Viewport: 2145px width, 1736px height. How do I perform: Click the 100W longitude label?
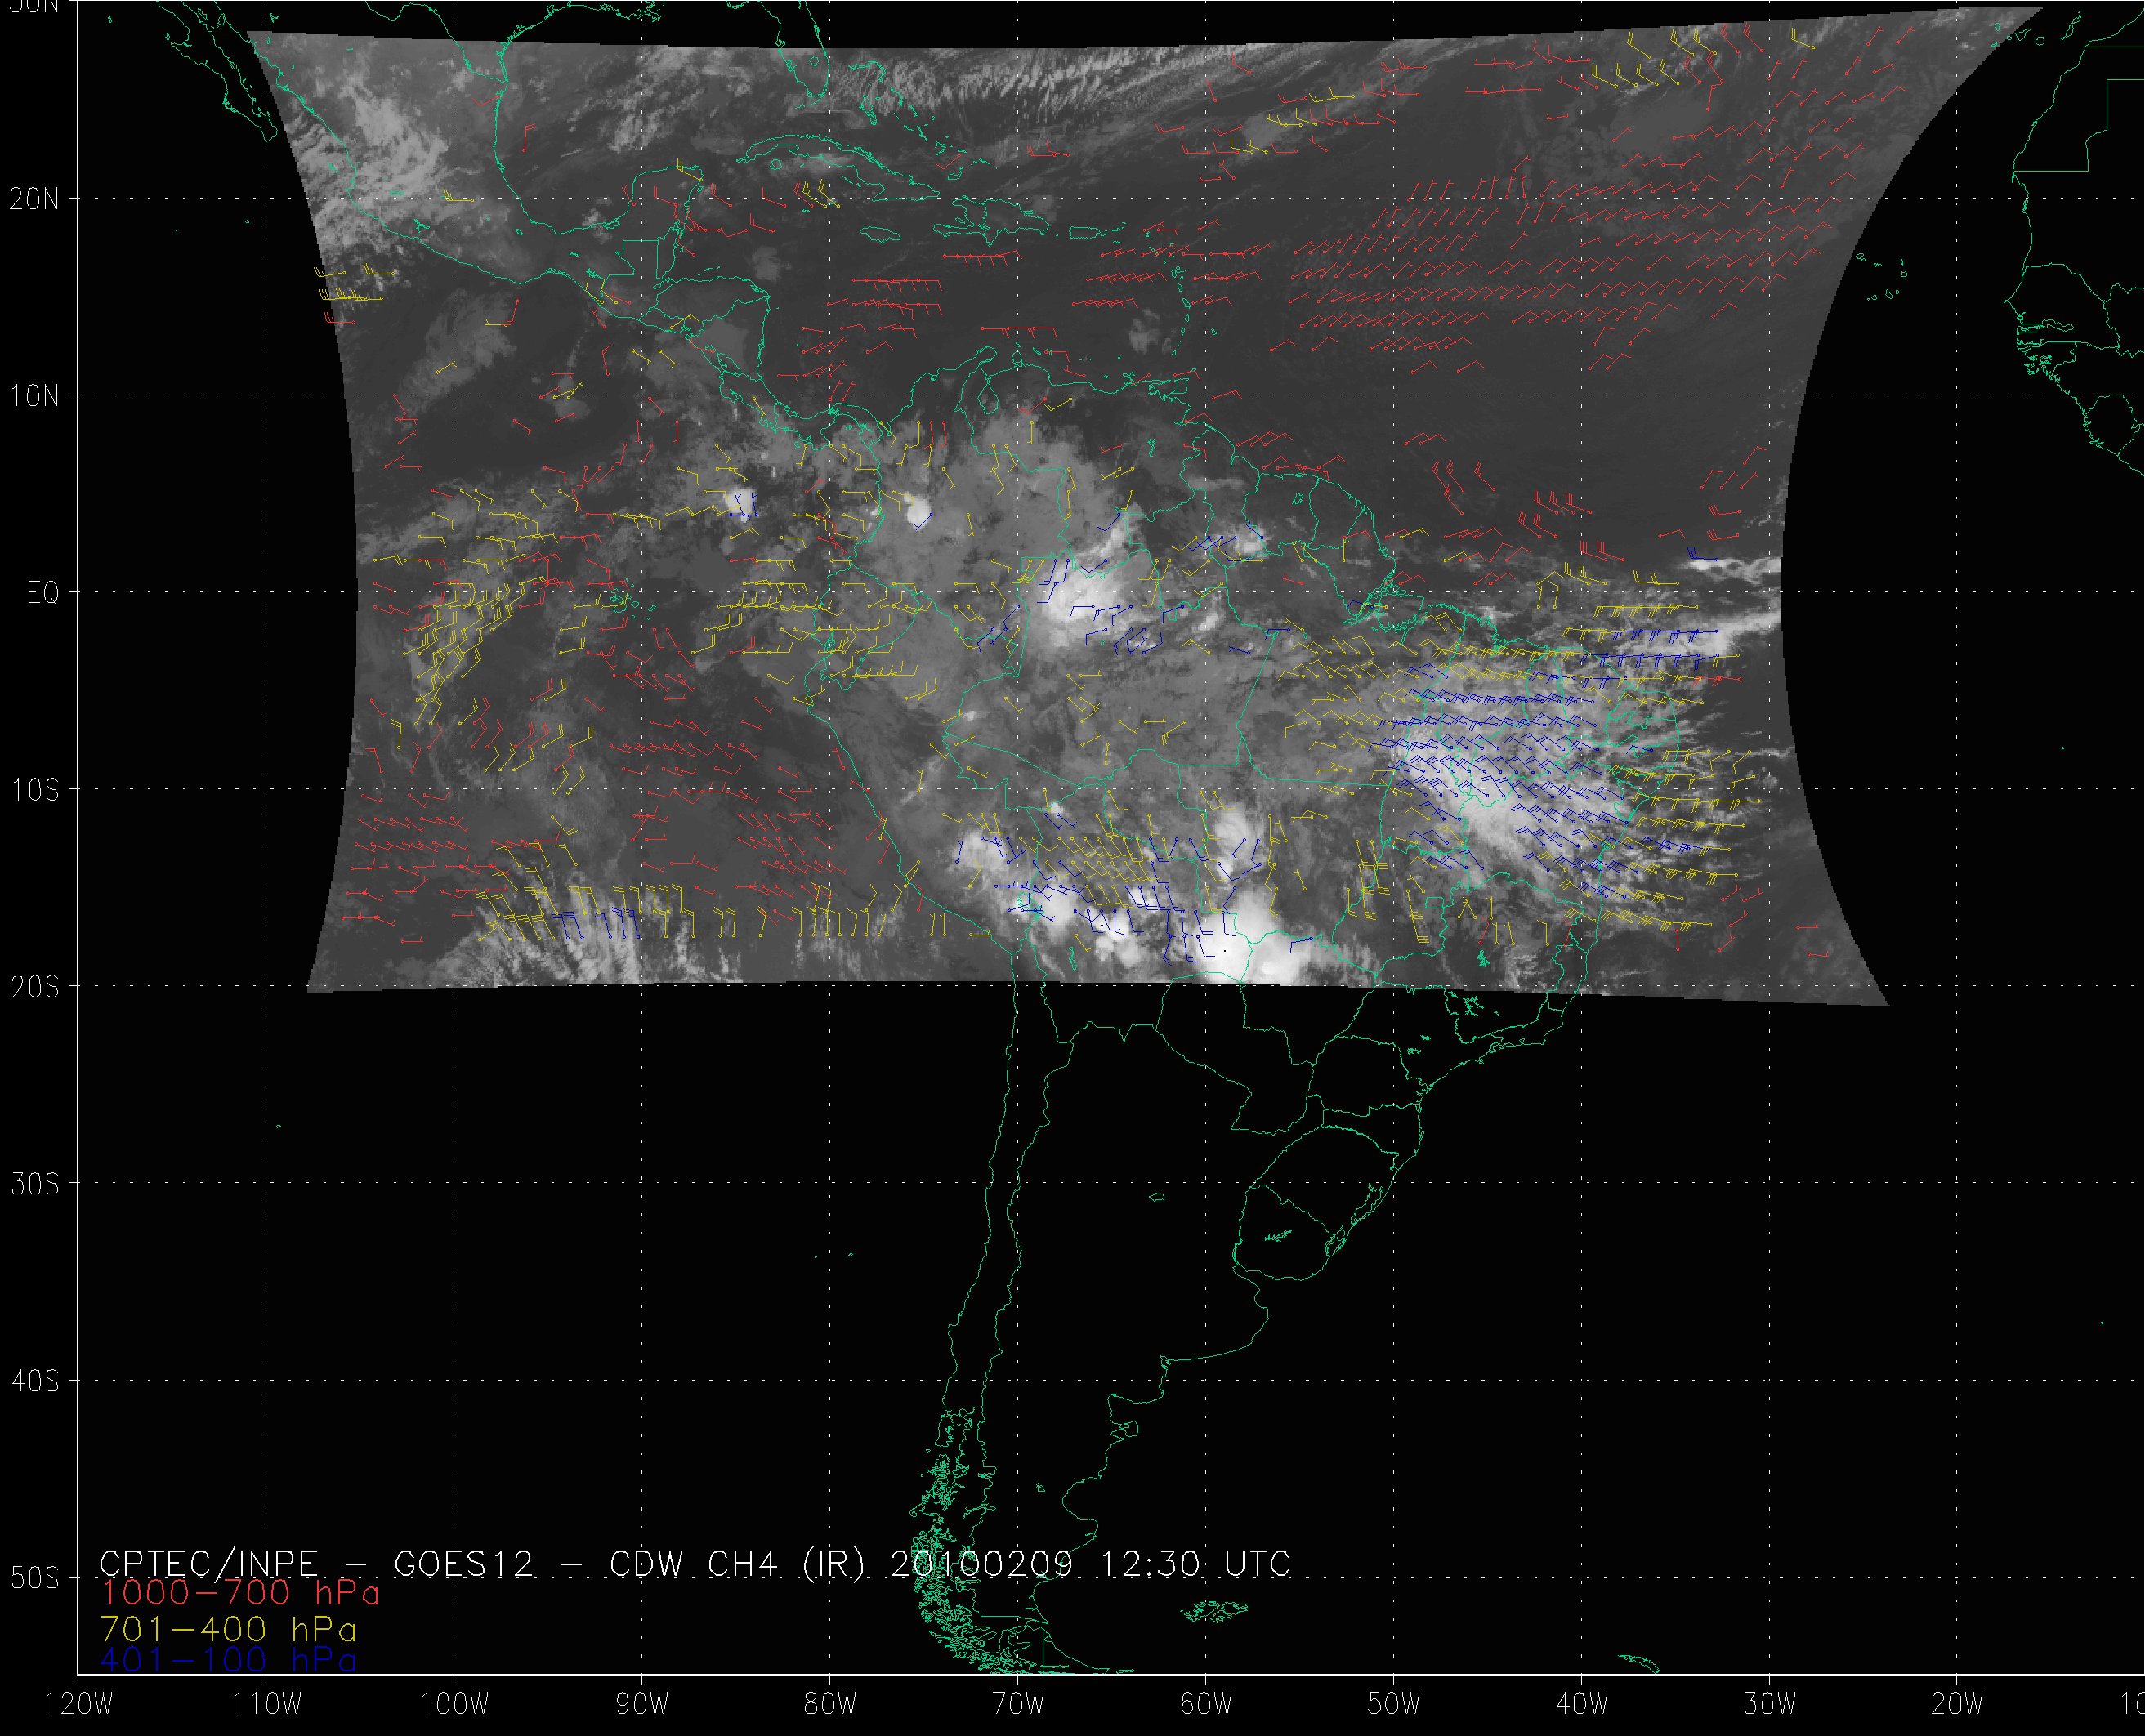coord(454,1704)
